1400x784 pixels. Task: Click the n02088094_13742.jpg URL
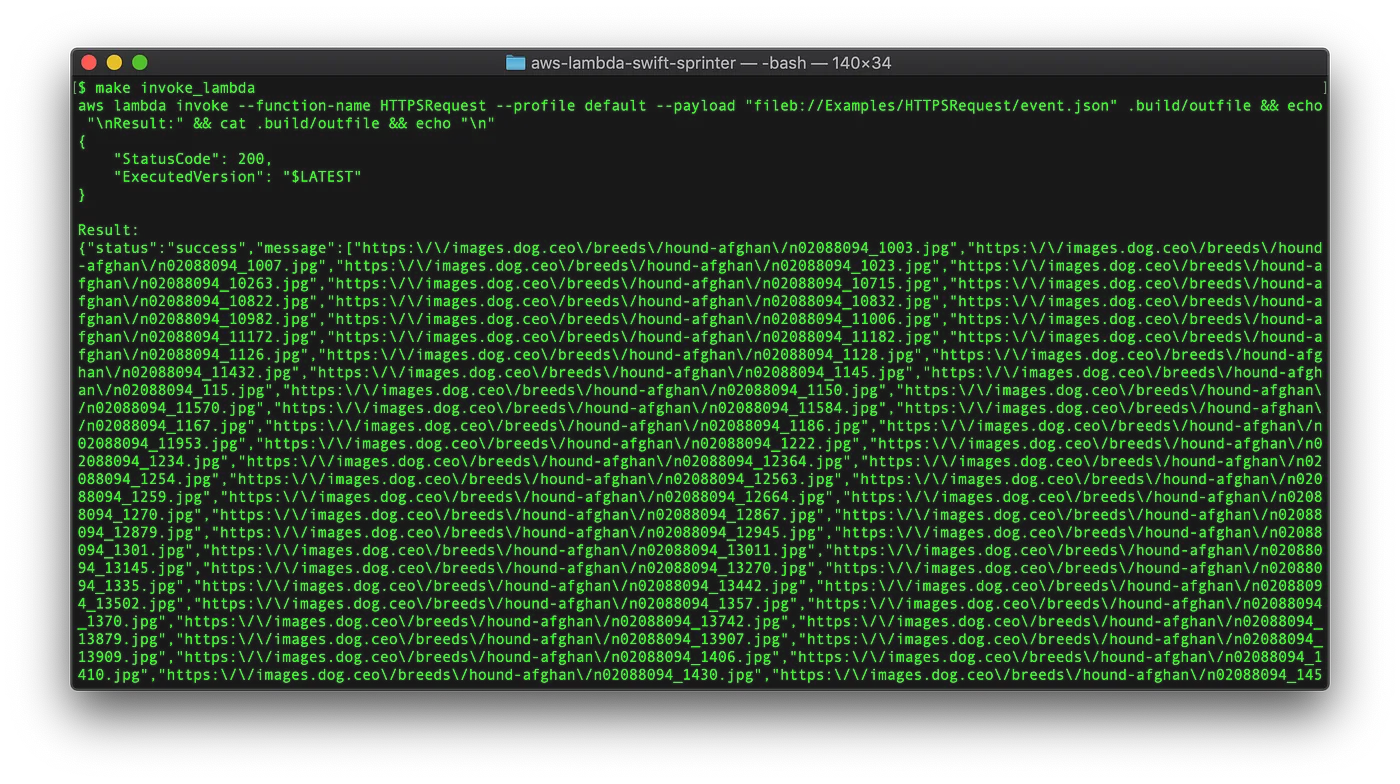coord(481,622)
